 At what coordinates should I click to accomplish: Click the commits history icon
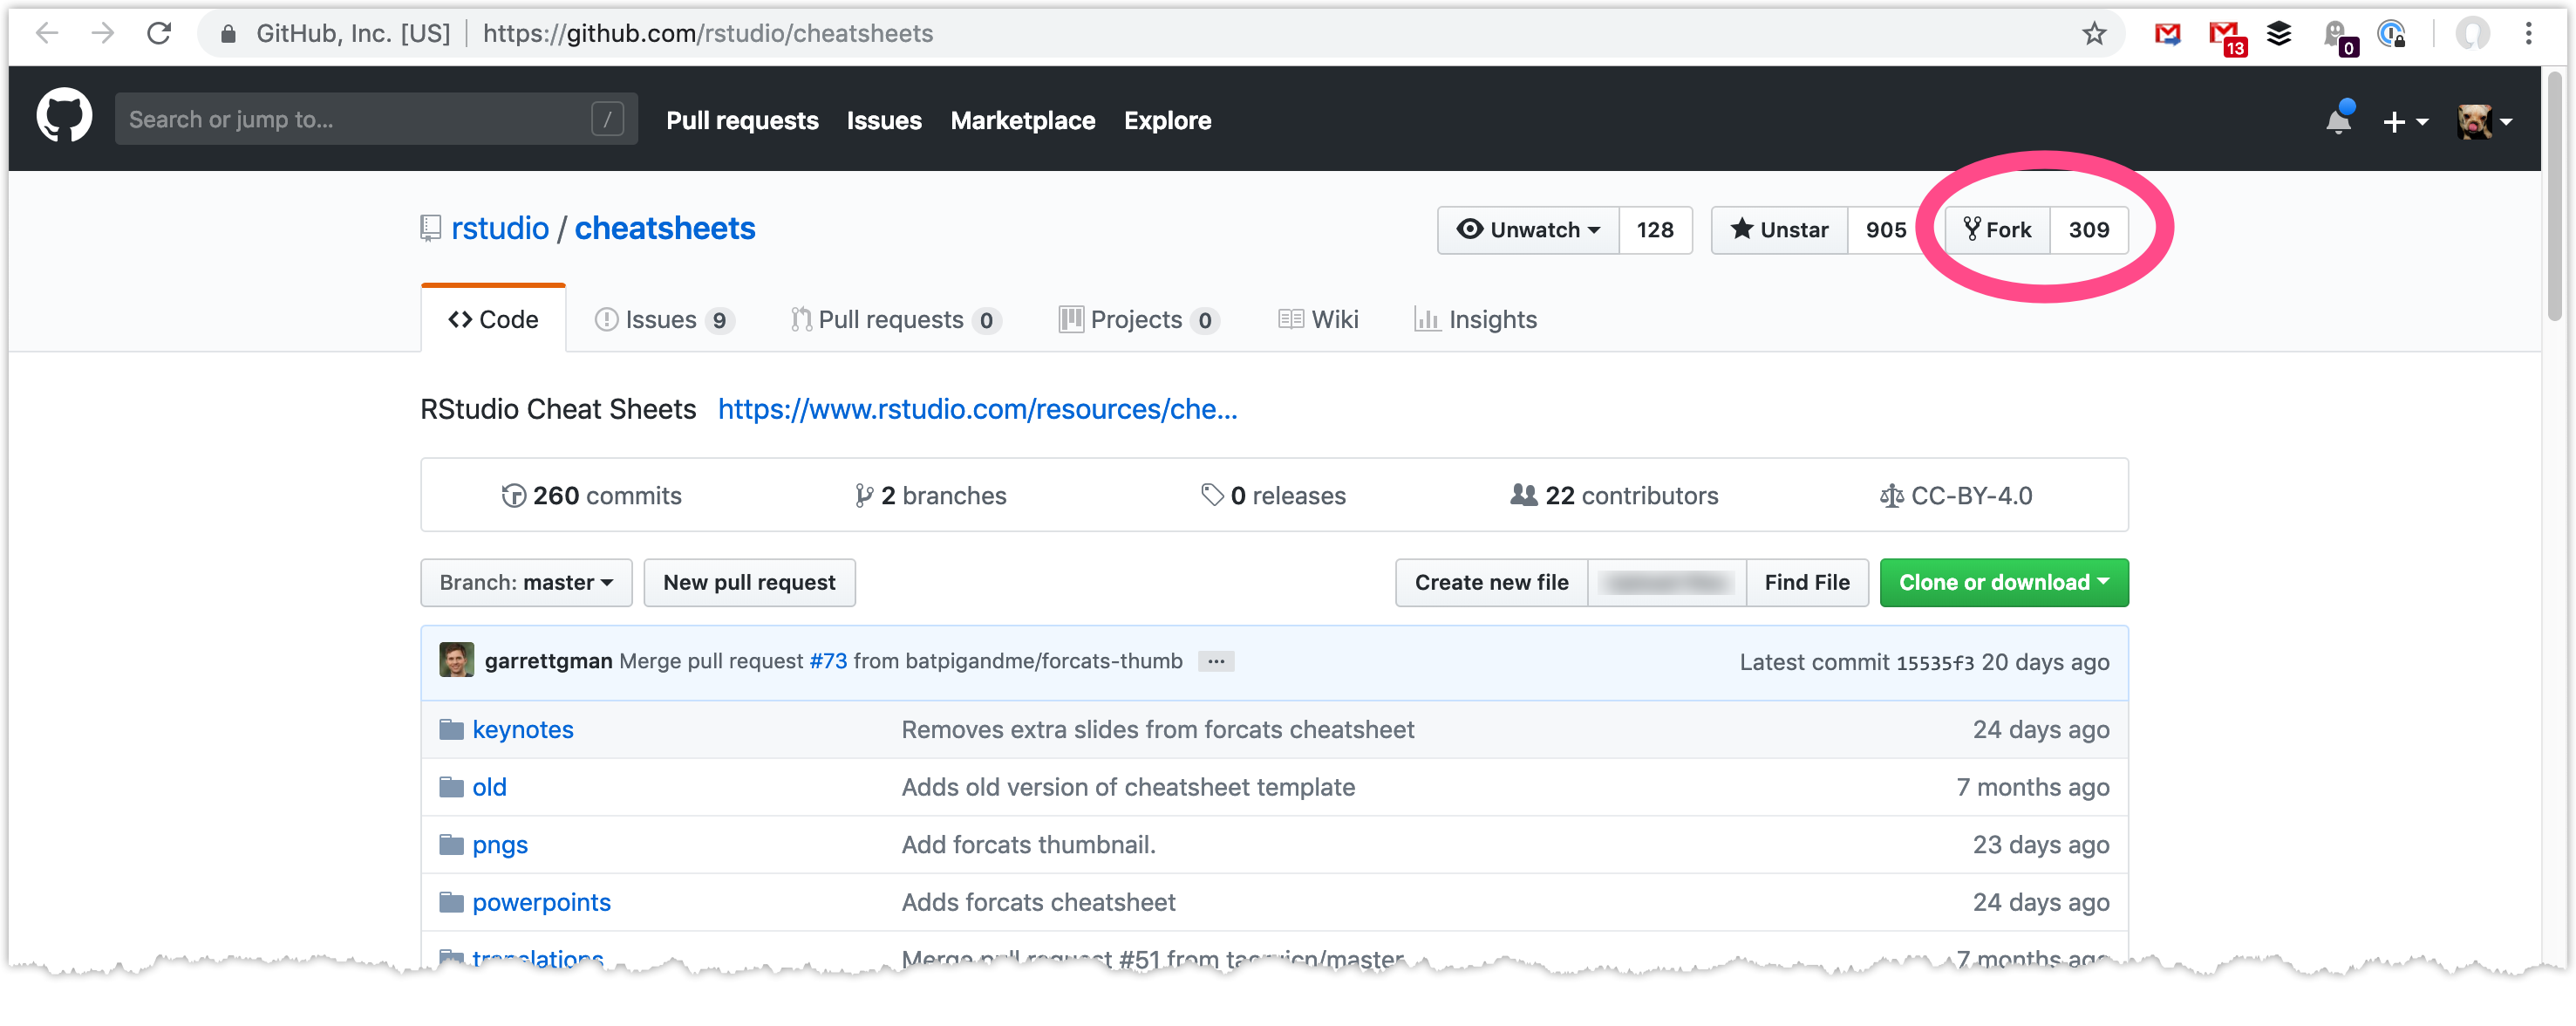pos(512,495)
